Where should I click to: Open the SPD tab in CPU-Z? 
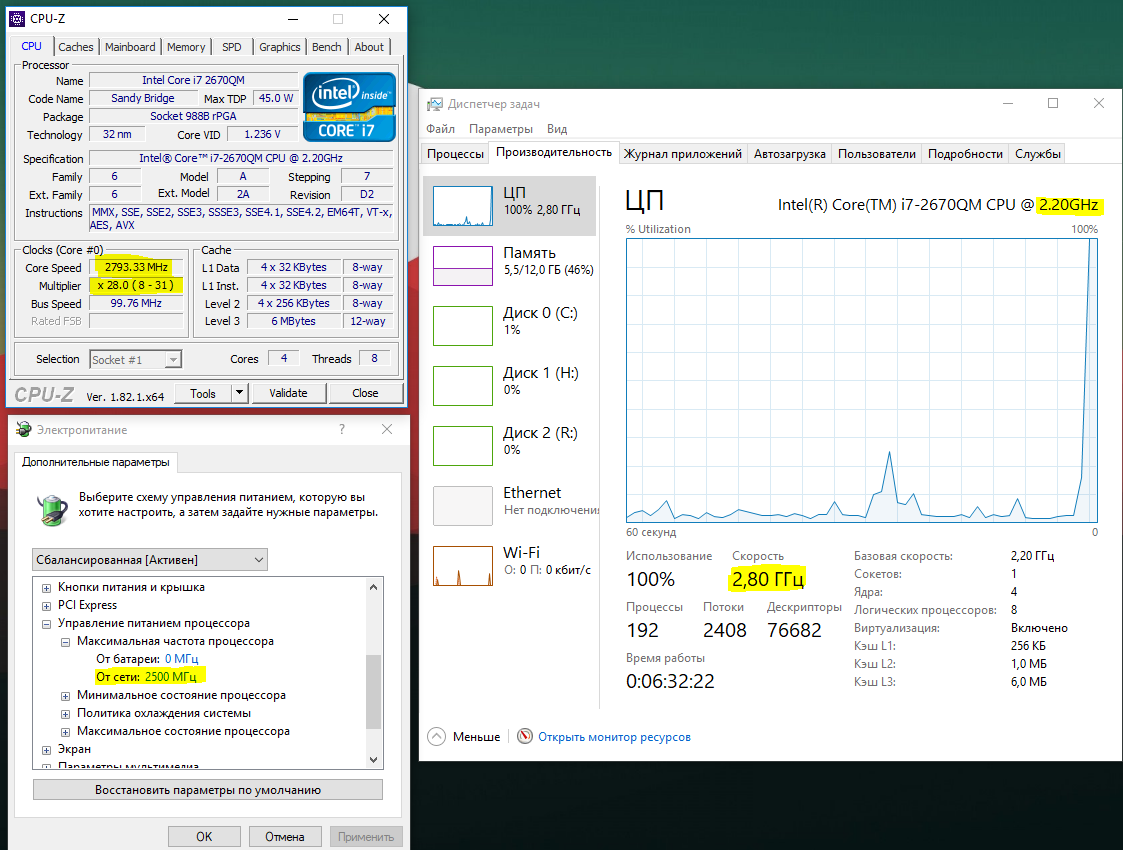232,47
